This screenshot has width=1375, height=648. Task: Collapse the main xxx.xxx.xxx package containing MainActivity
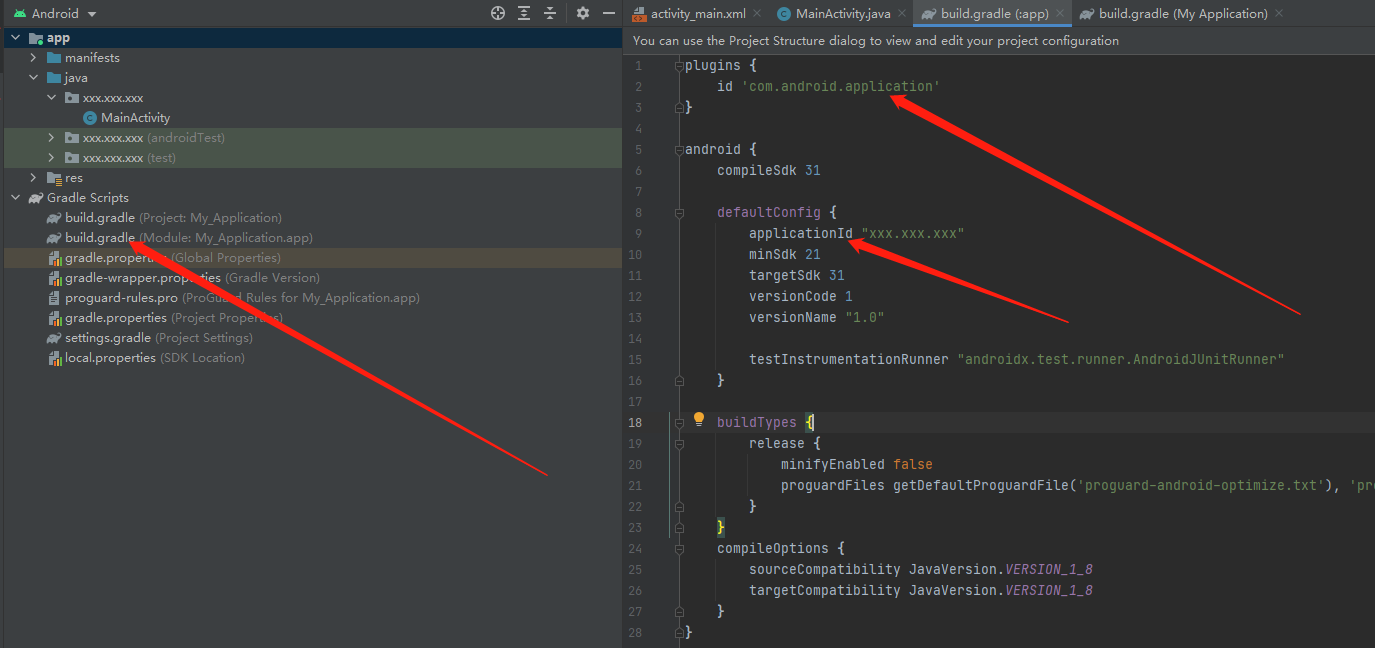52,98
